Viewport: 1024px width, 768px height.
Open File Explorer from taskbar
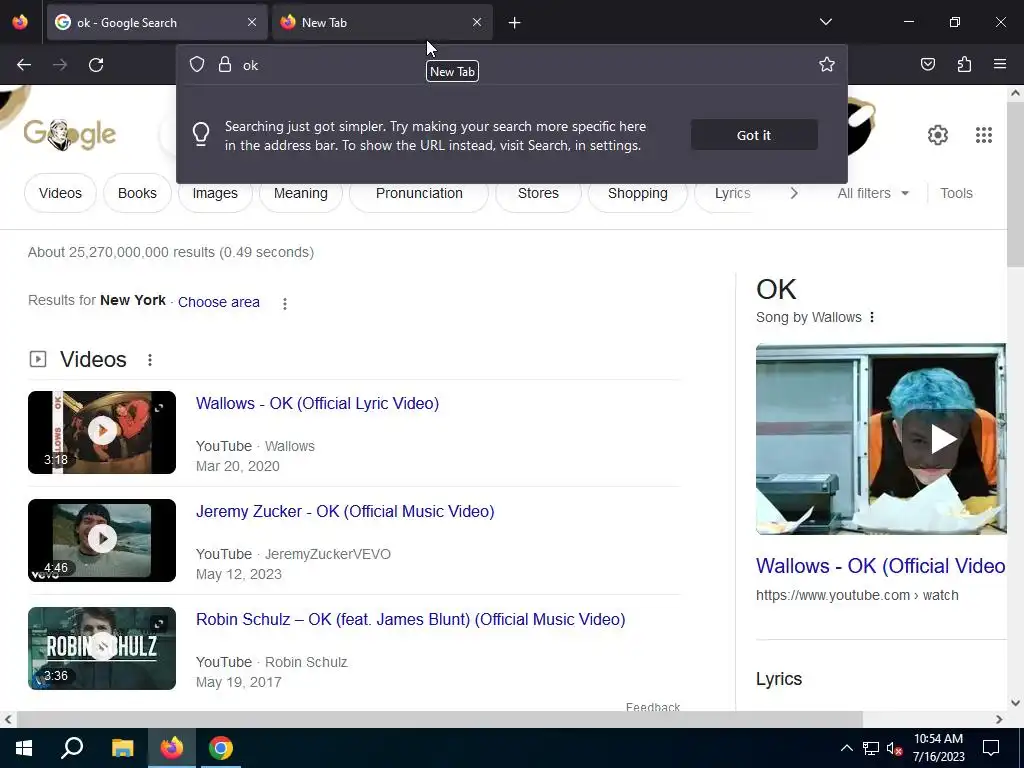click(122, 748)
